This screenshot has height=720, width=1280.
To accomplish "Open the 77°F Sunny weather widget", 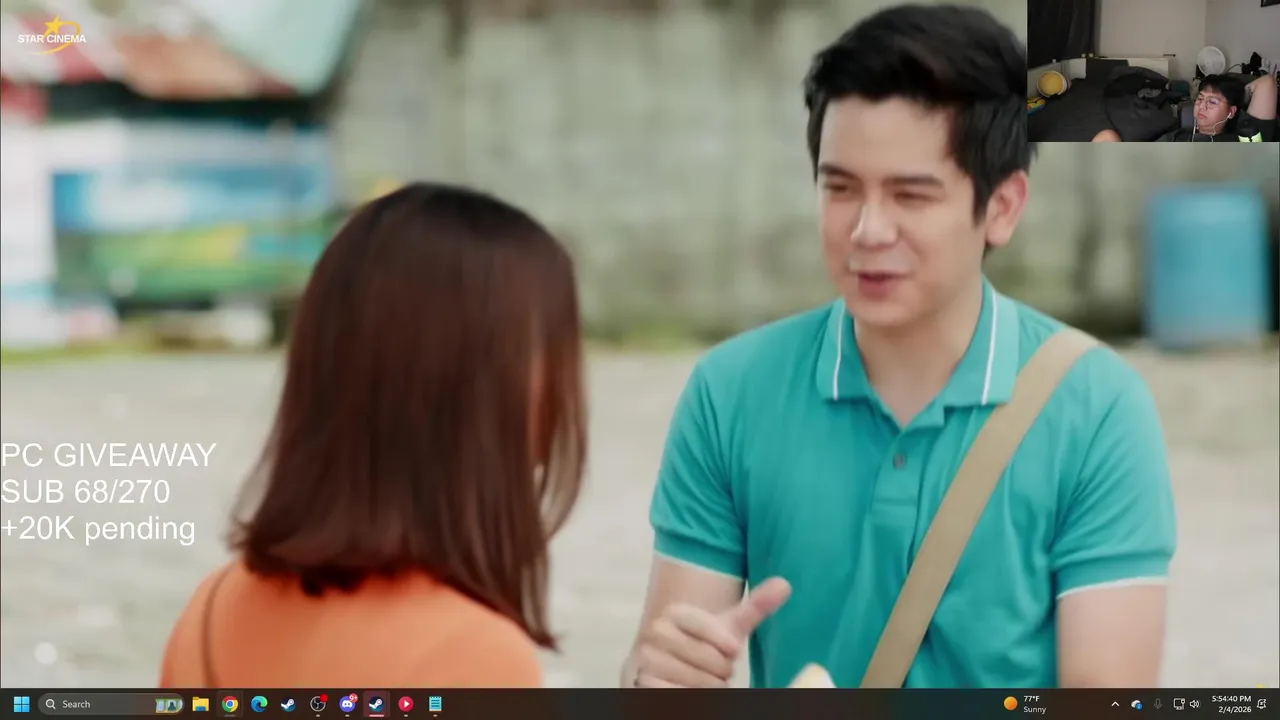I will coord(1025,704).
